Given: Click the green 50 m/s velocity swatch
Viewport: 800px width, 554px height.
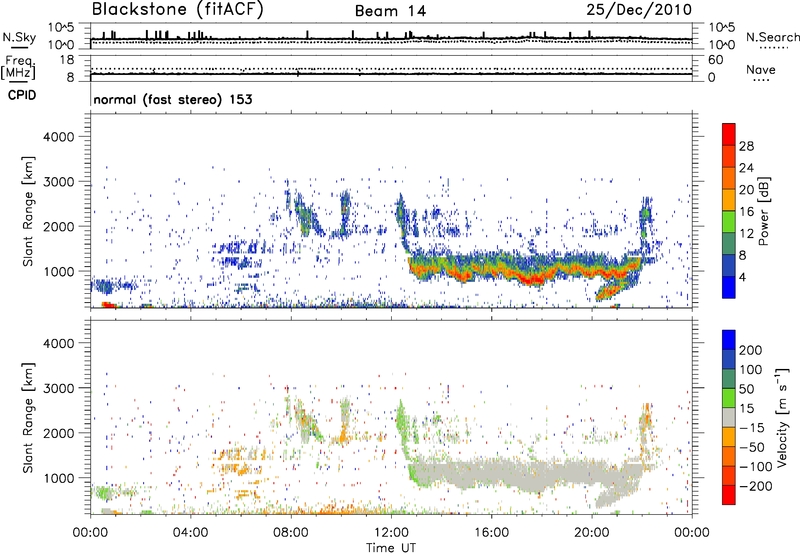Looking at the screenshot, I should coord(729,398).
